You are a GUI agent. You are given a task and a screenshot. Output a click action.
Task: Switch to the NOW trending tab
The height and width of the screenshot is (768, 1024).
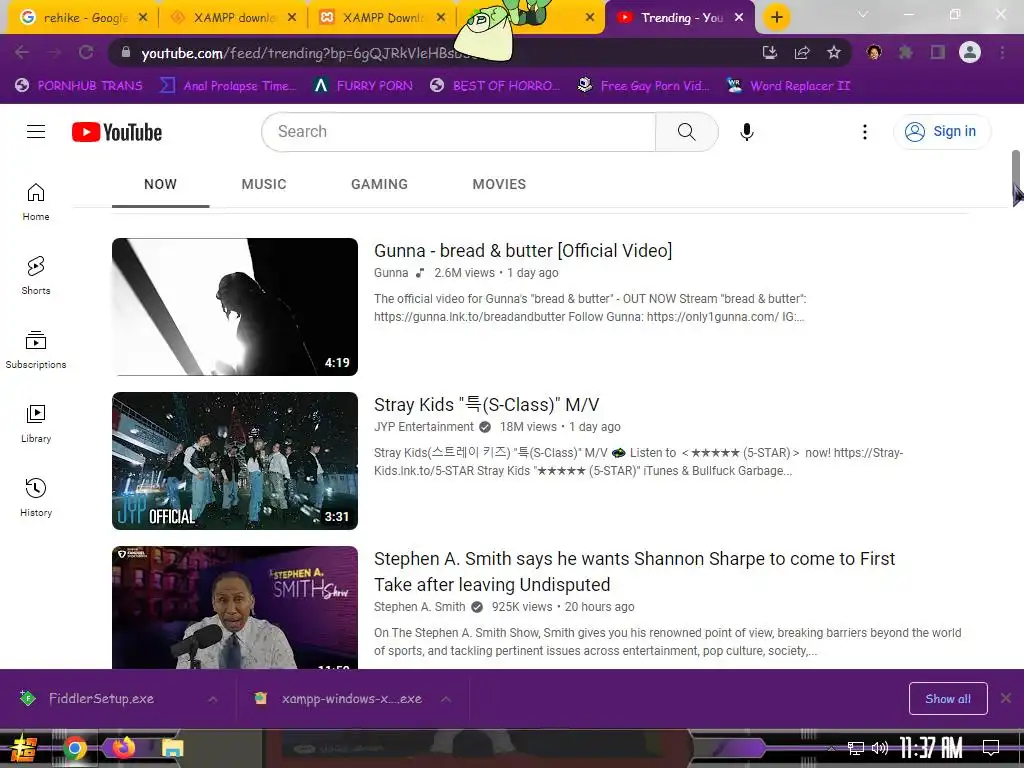tap(161, 184)
